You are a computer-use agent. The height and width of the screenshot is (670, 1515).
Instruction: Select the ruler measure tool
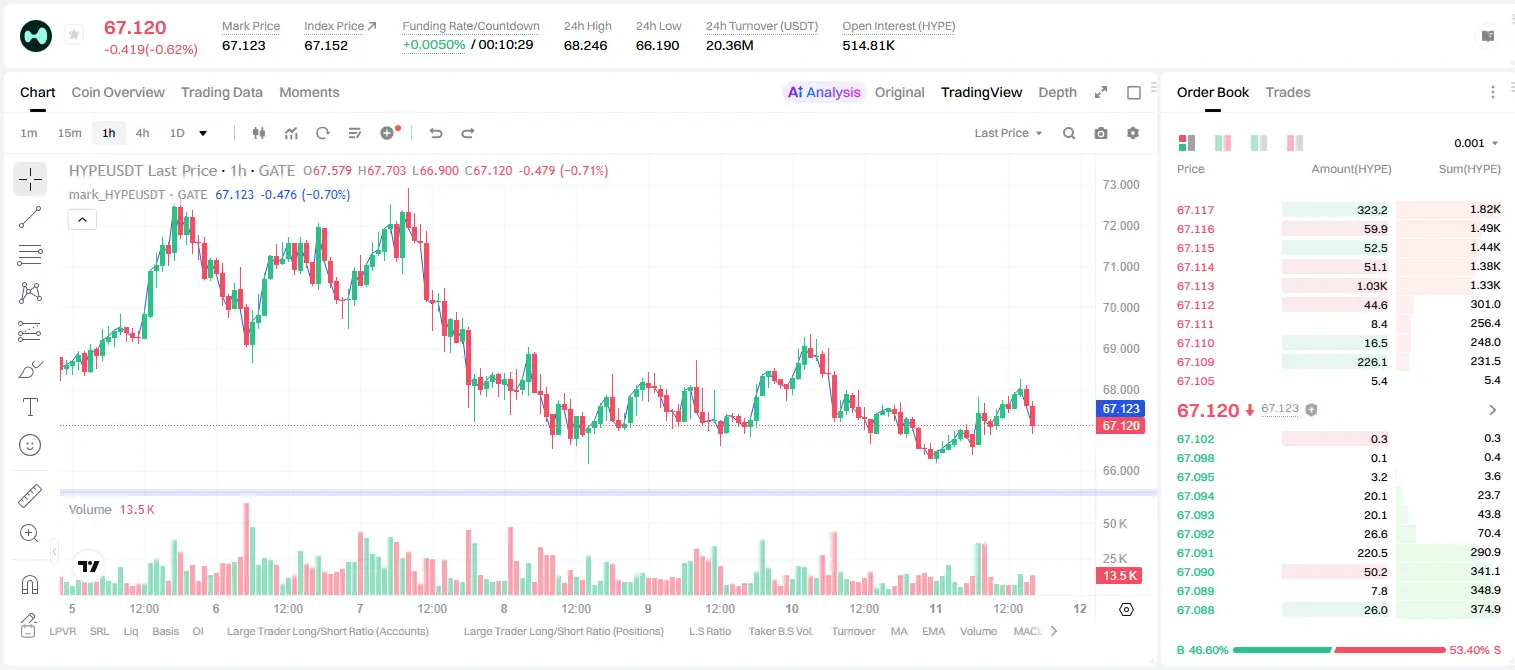(x=30, y=496)
